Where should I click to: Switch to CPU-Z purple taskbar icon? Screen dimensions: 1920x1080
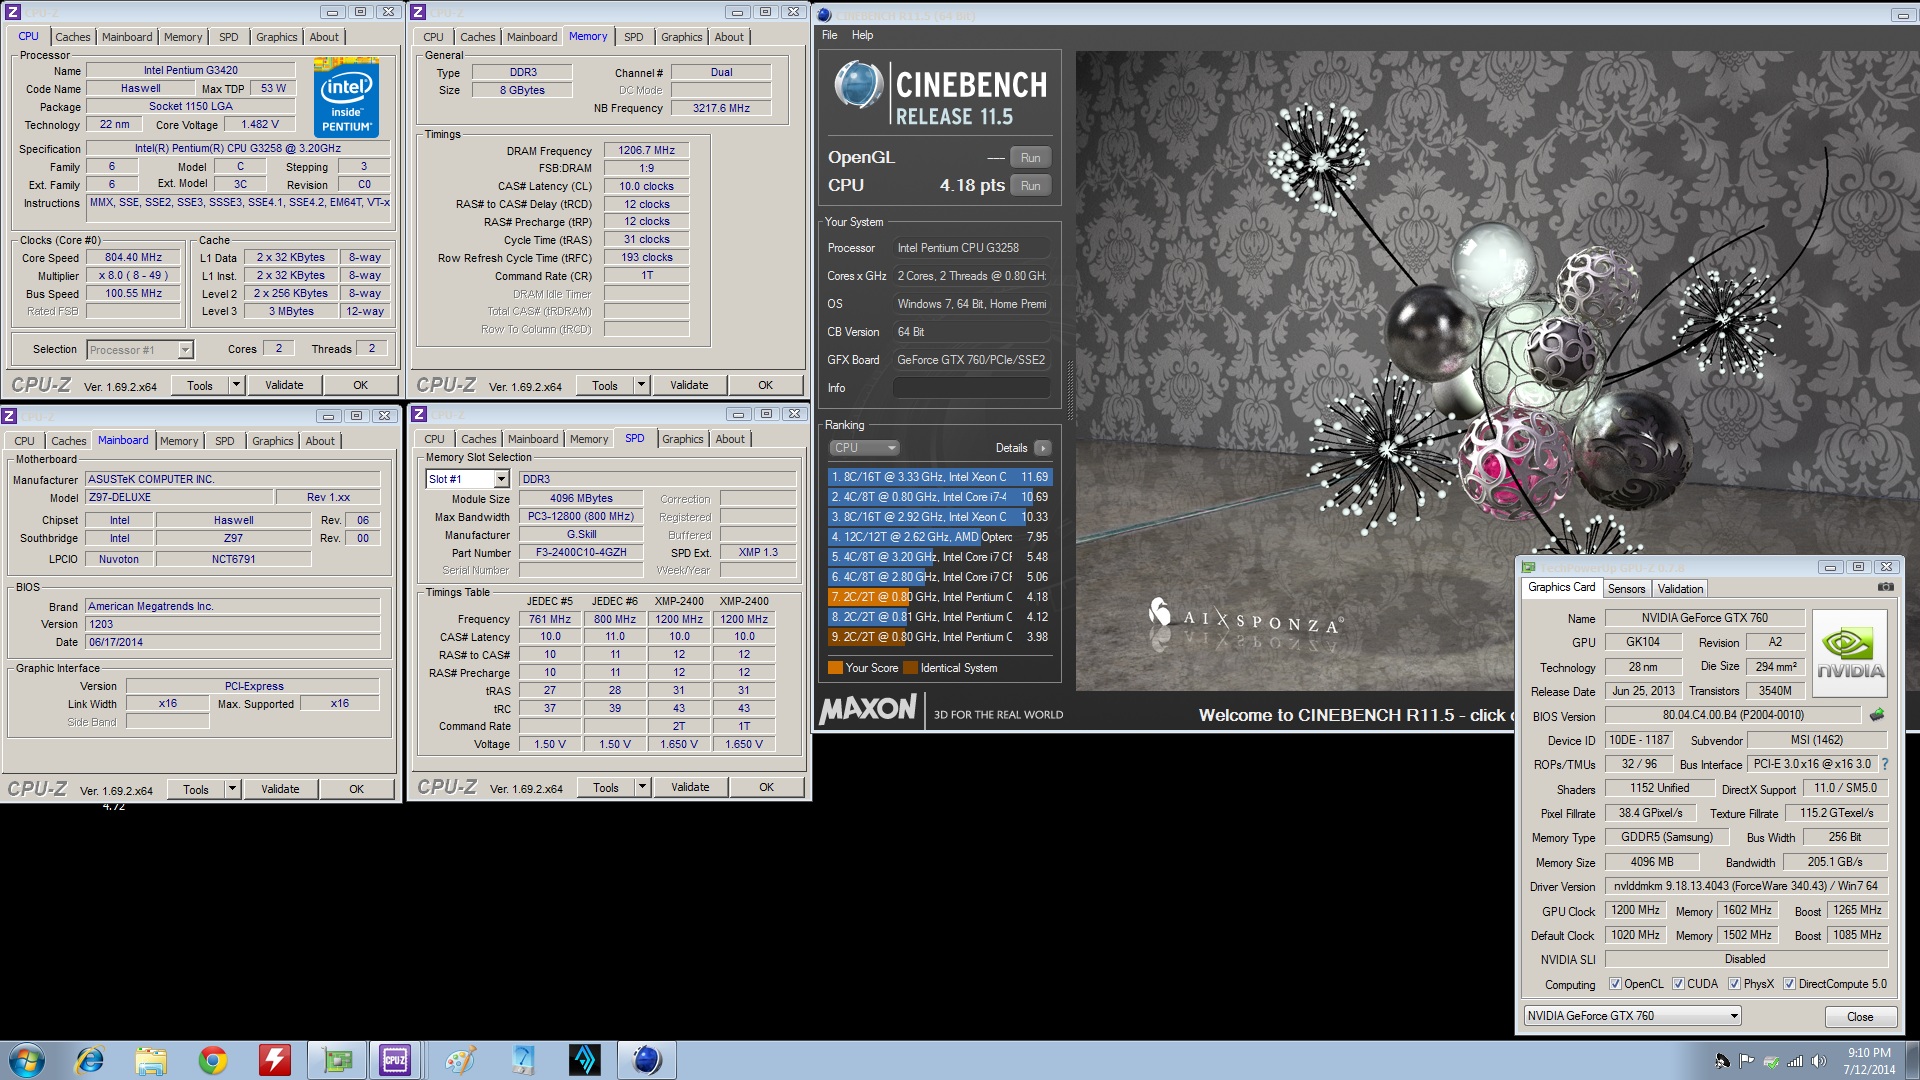[x=395, y=1060]
